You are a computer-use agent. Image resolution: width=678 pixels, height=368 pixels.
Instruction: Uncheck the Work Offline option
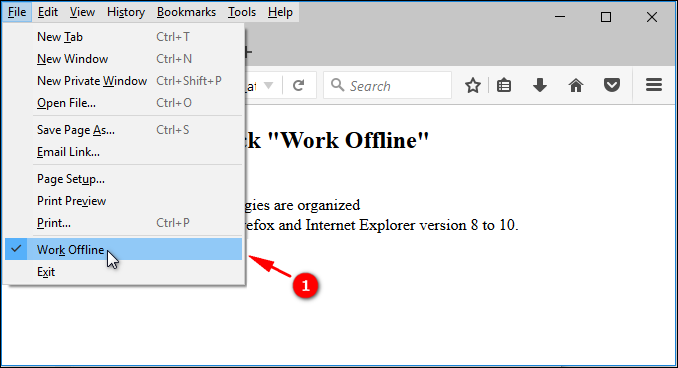tap(124, 250)
